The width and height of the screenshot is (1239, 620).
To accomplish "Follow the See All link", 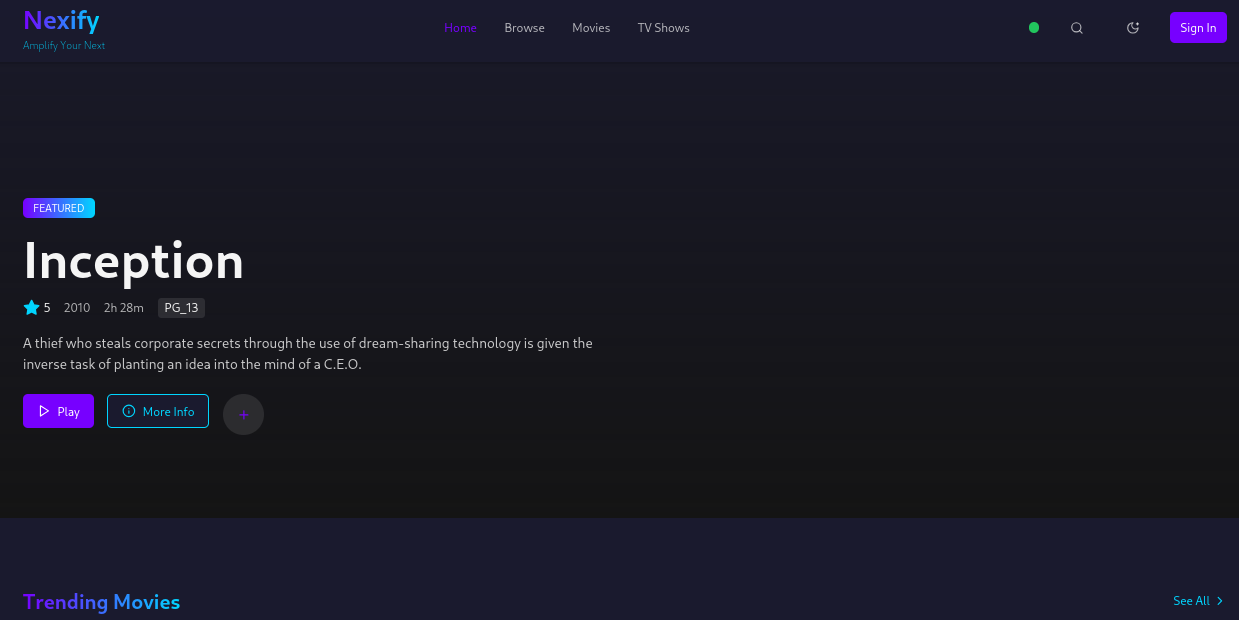I will pyautogui.click(x=1191, y=601).
